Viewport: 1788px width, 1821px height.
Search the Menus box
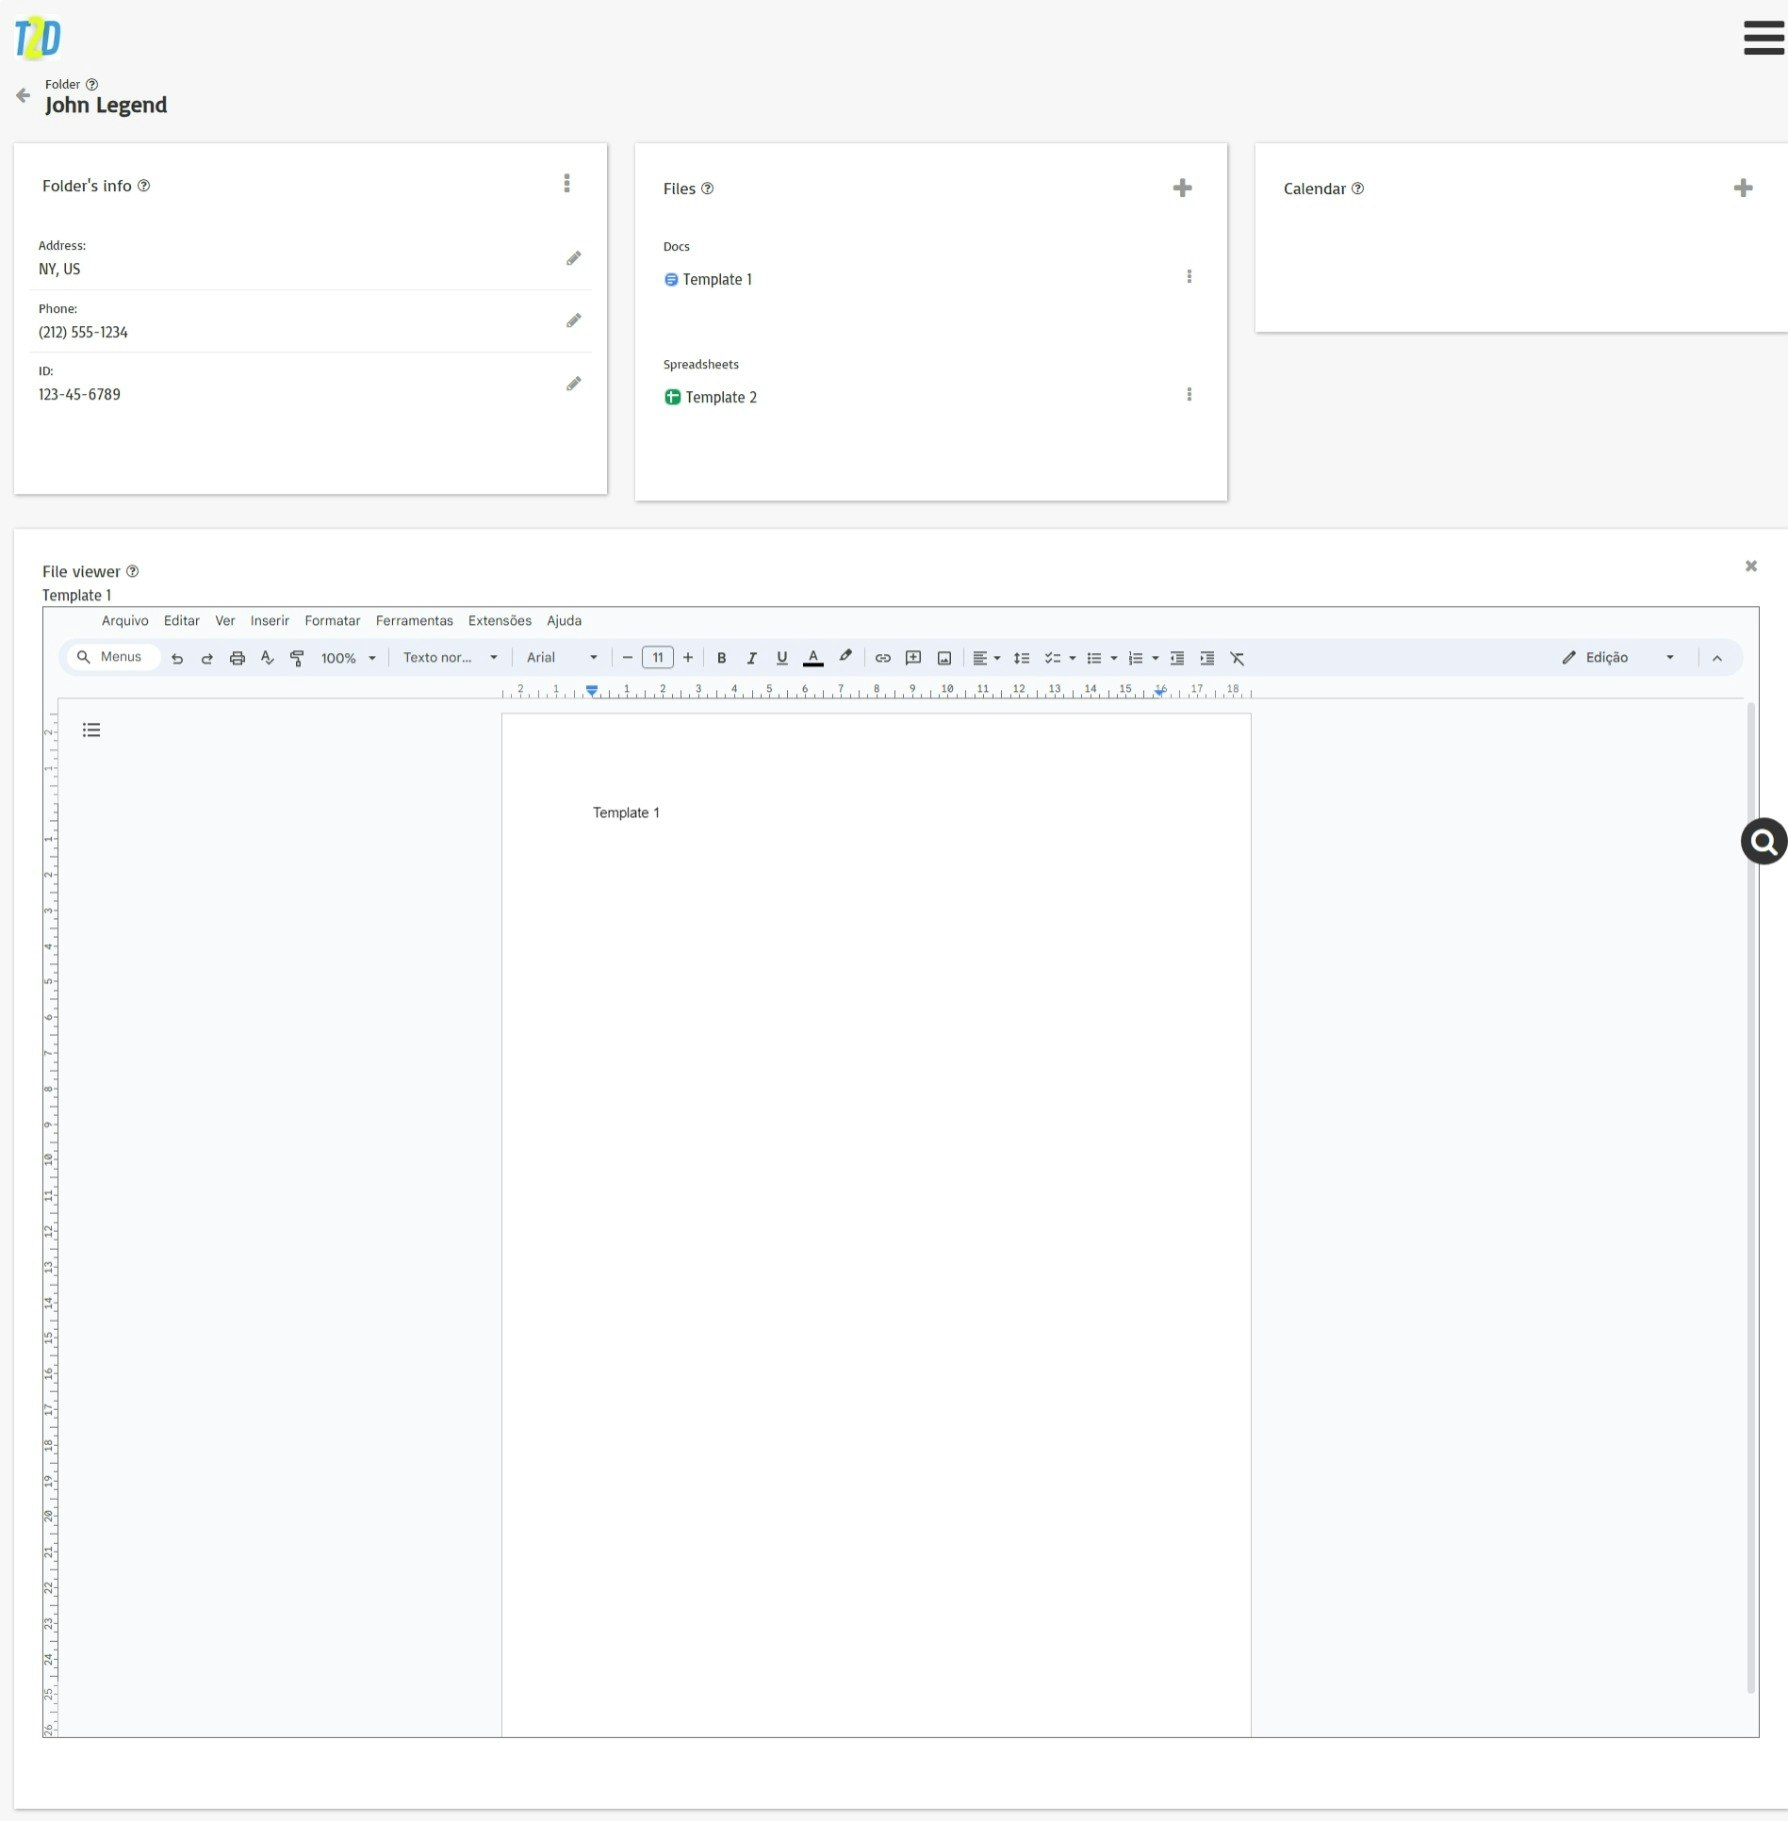[x=112, y=657]
